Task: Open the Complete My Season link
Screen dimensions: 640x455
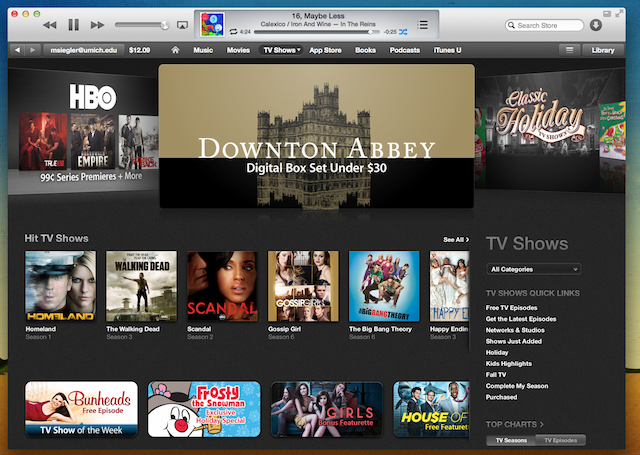Action: 517,386
